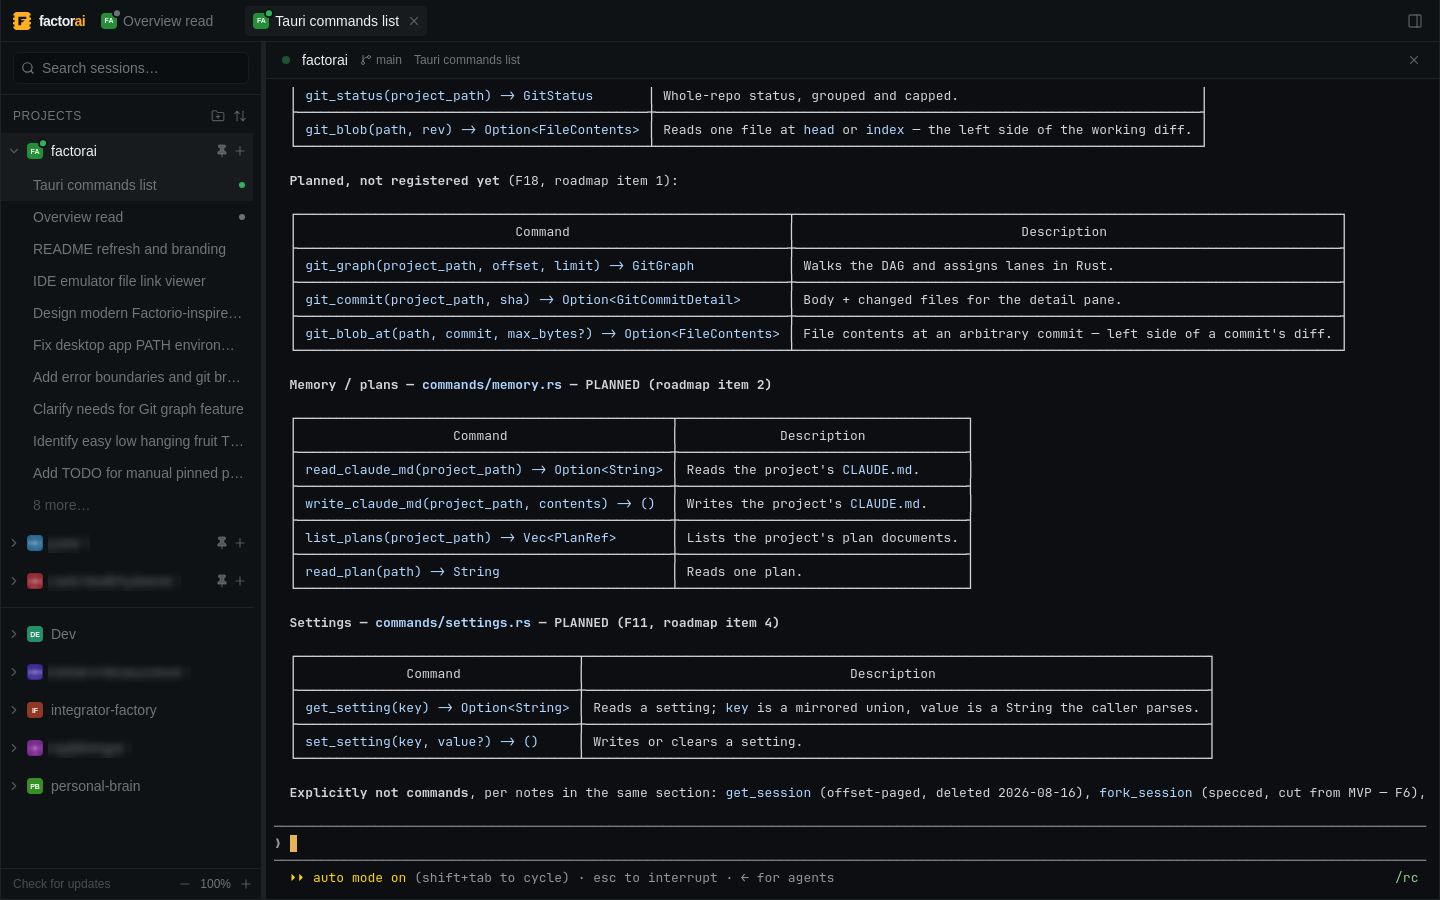Open Tauri commands list session

[127, 185]
